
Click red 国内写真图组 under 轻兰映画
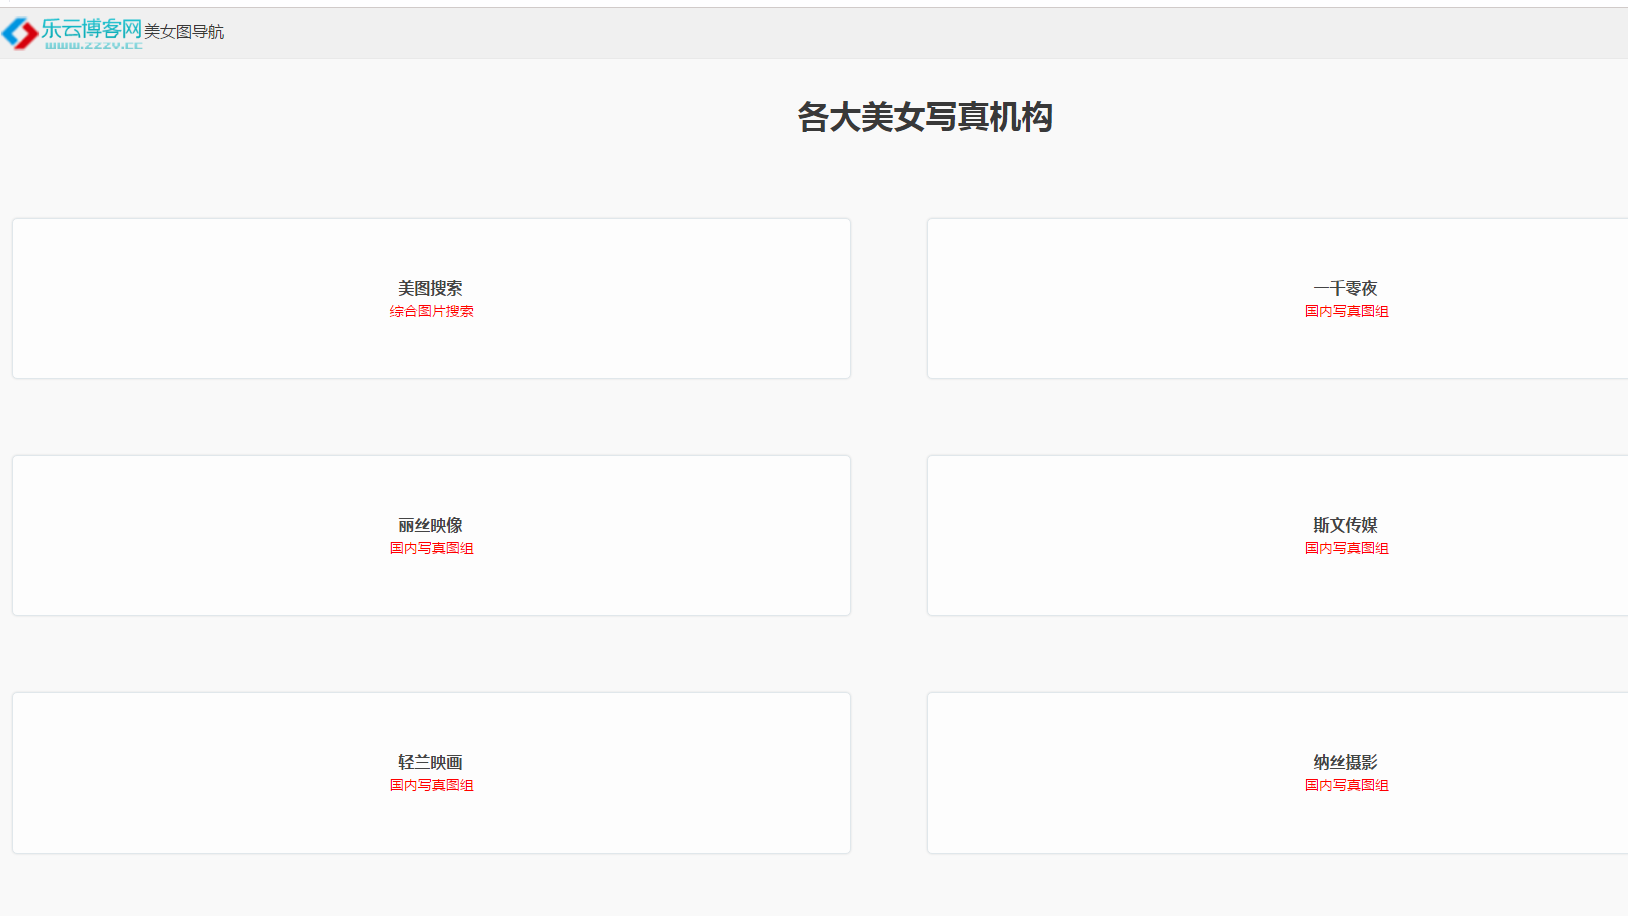[431, 785]
